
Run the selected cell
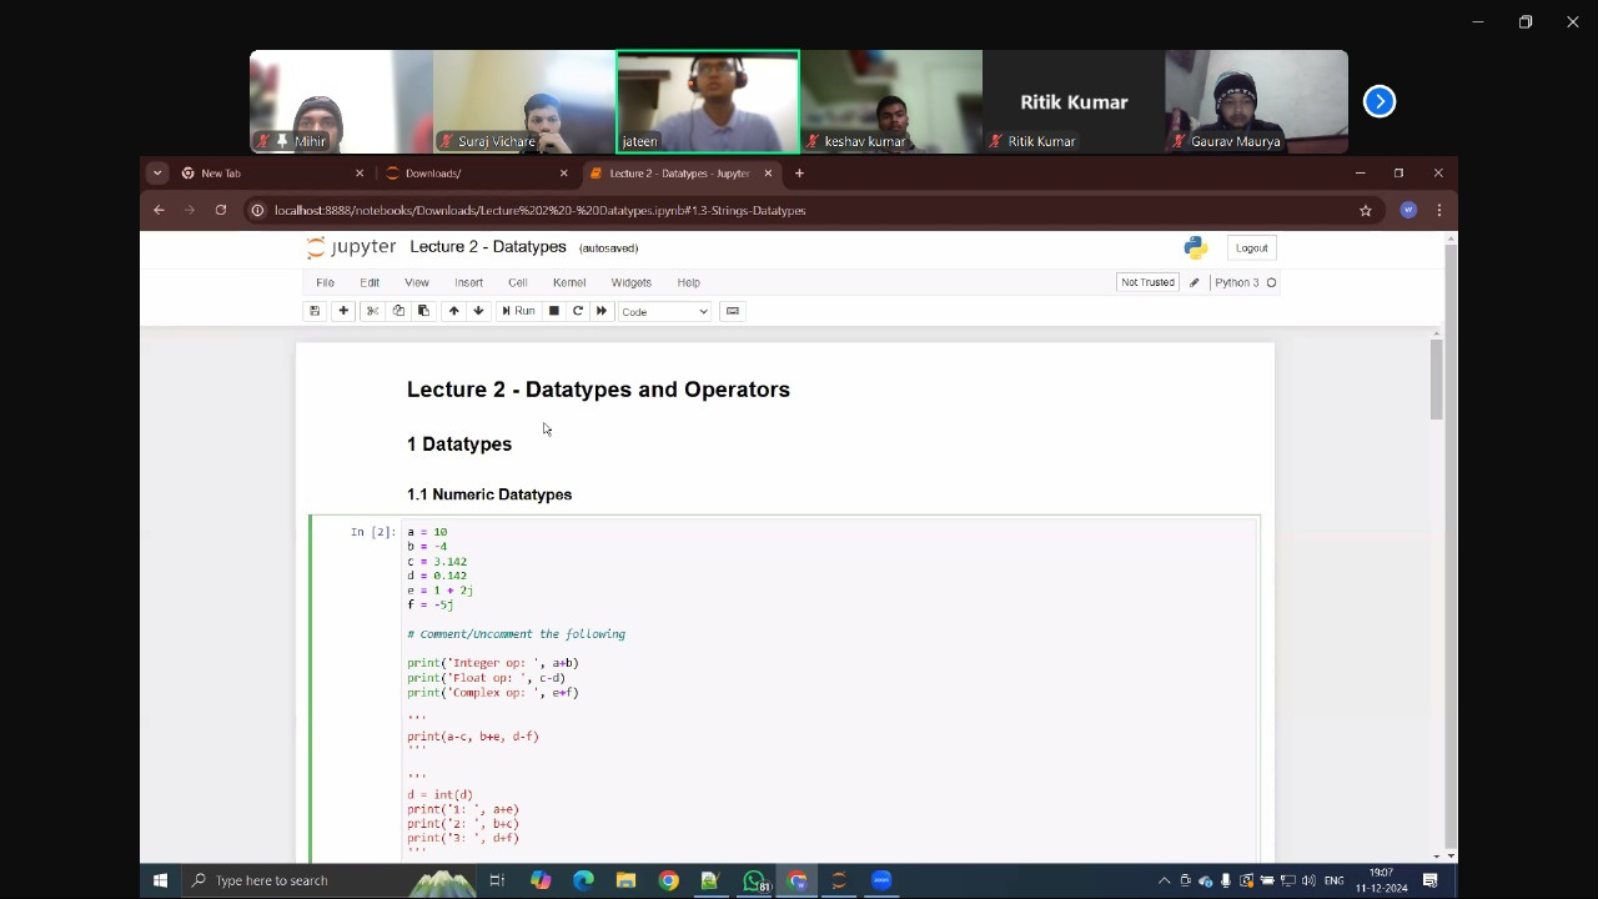[x=519, y=311]
